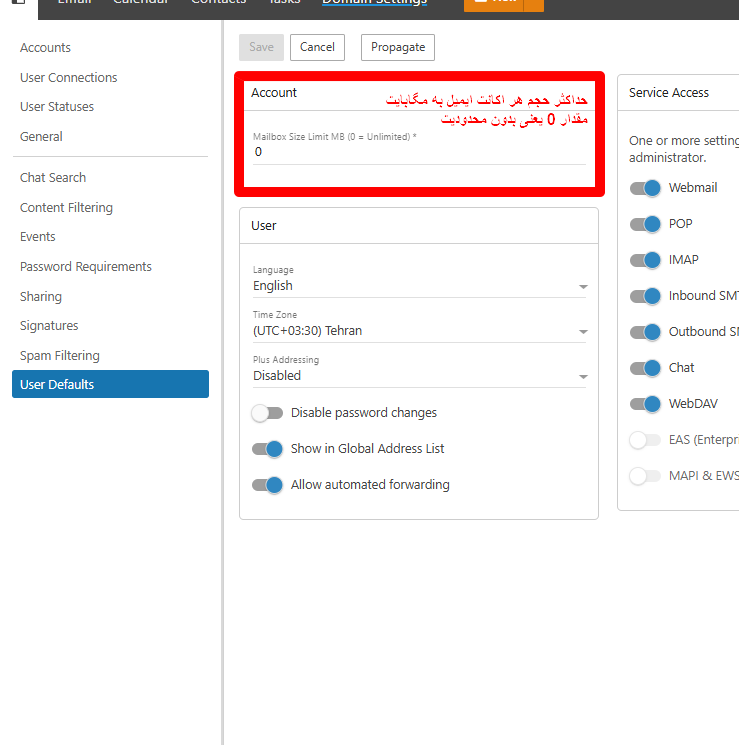Switch off the POP access toggle
Viewport: 739px width, 745px height.
point(646,224)
